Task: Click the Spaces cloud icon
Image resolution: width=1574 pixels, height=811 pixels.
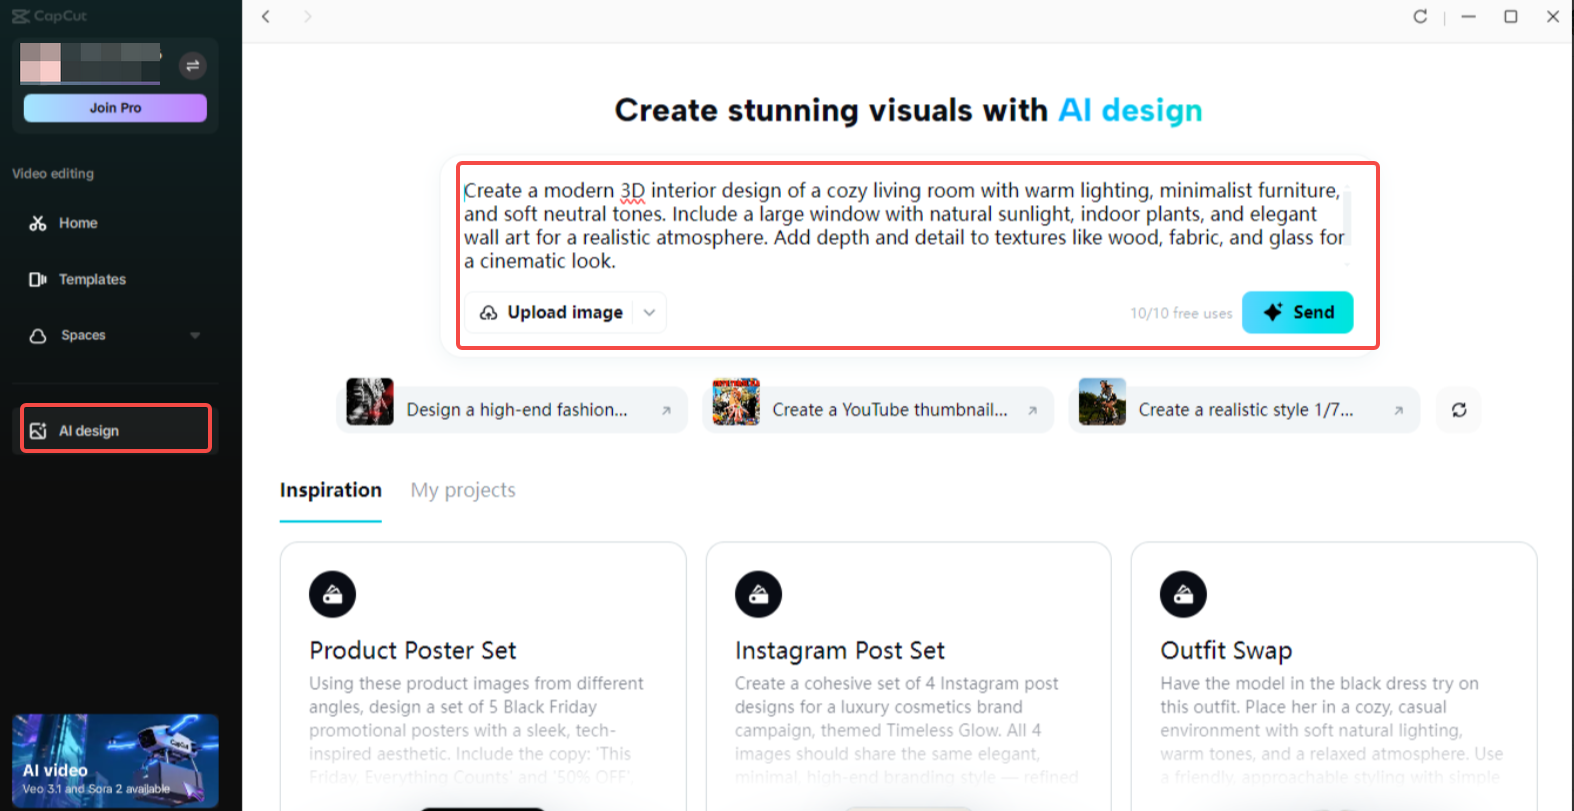Action: [38, 336]
